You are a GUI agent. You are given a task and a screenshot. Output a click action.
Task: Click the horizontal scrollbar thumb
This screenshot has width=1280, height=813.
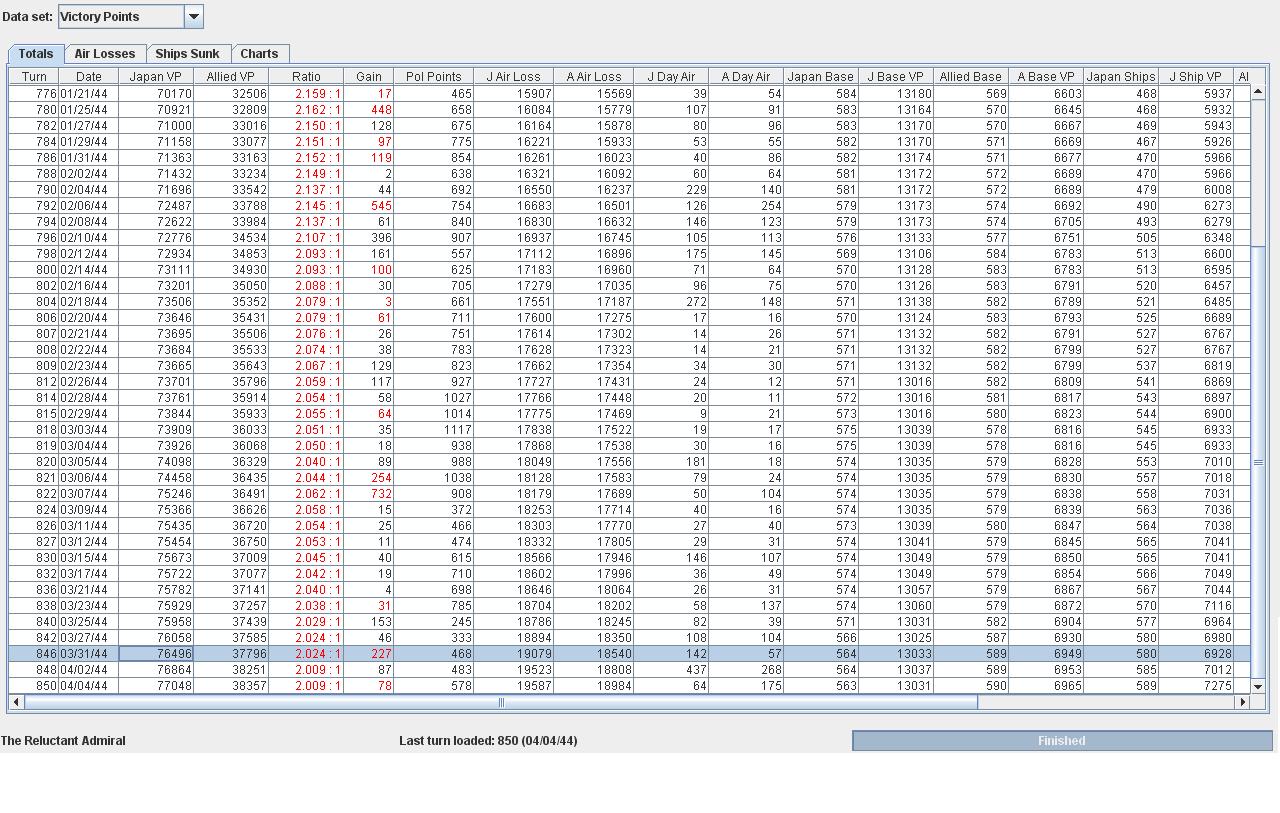(501, 702)
